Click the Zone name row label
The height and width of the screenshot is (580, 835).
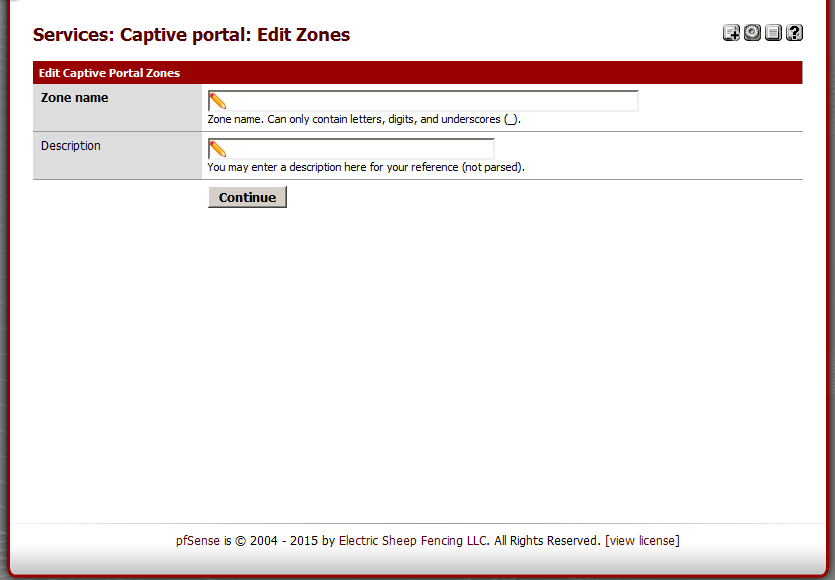(x=75, y=98)
